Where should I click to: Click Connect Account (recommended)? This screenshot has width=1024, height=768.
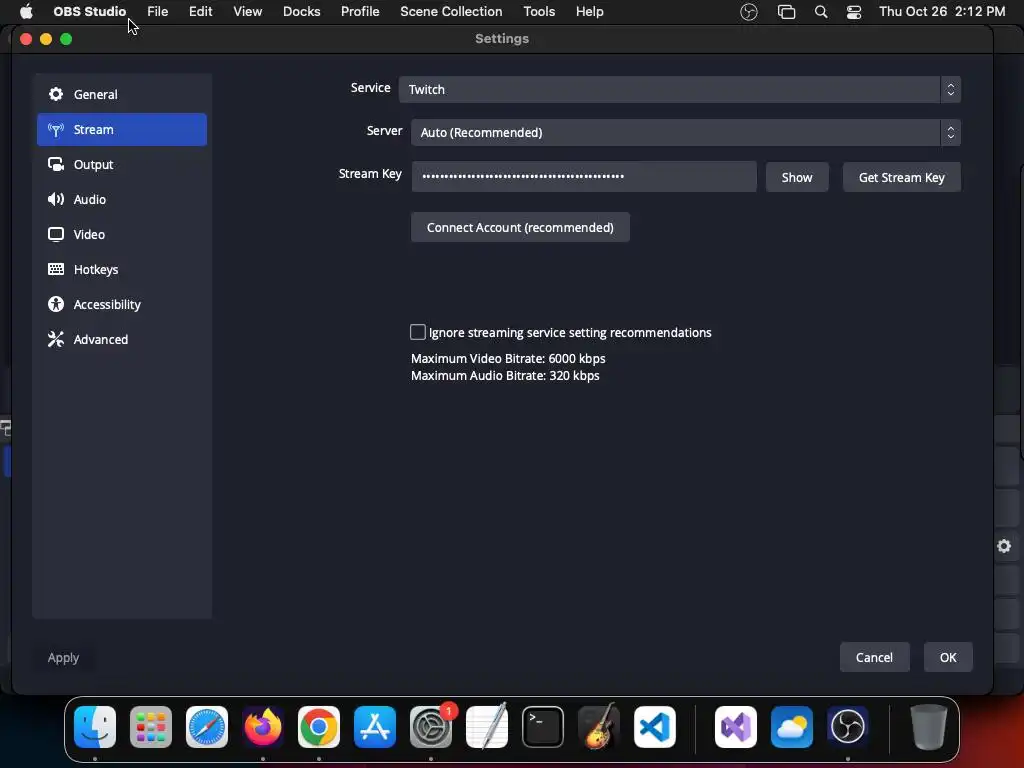(x=520, y=227)
